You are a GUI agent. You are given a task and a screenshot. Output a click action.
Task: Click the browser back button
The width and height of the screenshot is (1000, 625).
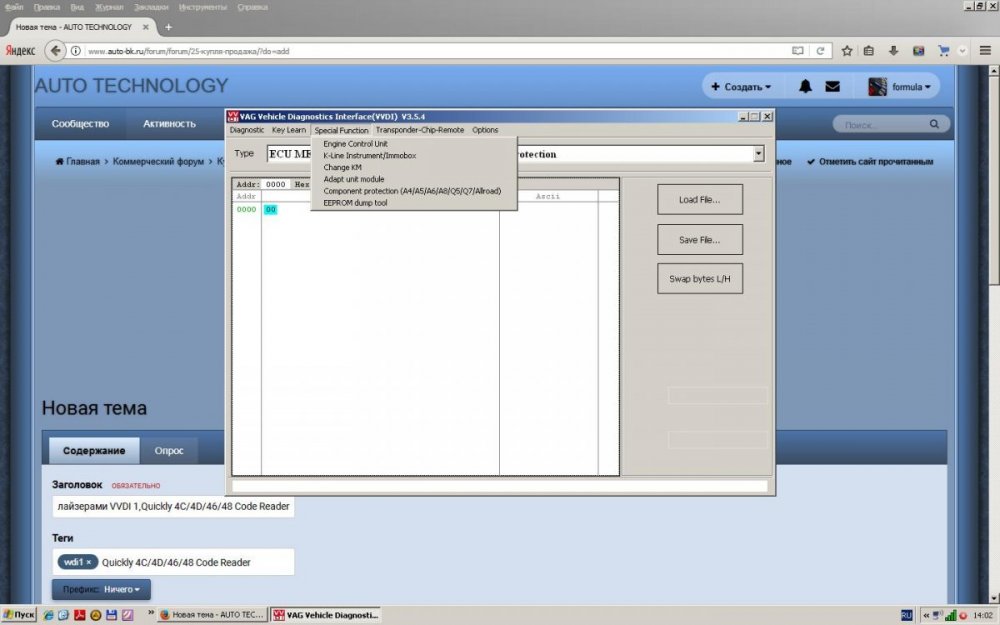click(x=55, y=50)
